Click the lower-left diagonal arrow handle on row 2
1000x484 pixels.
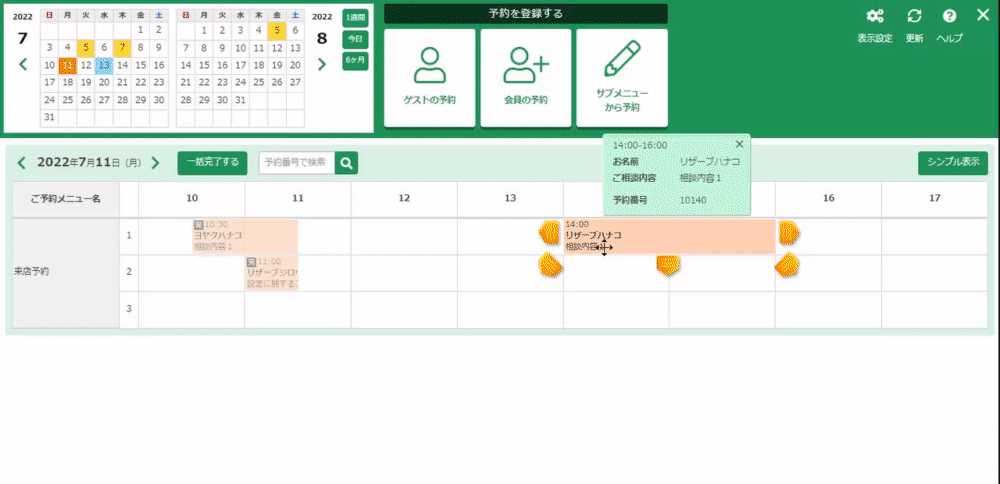549,264
